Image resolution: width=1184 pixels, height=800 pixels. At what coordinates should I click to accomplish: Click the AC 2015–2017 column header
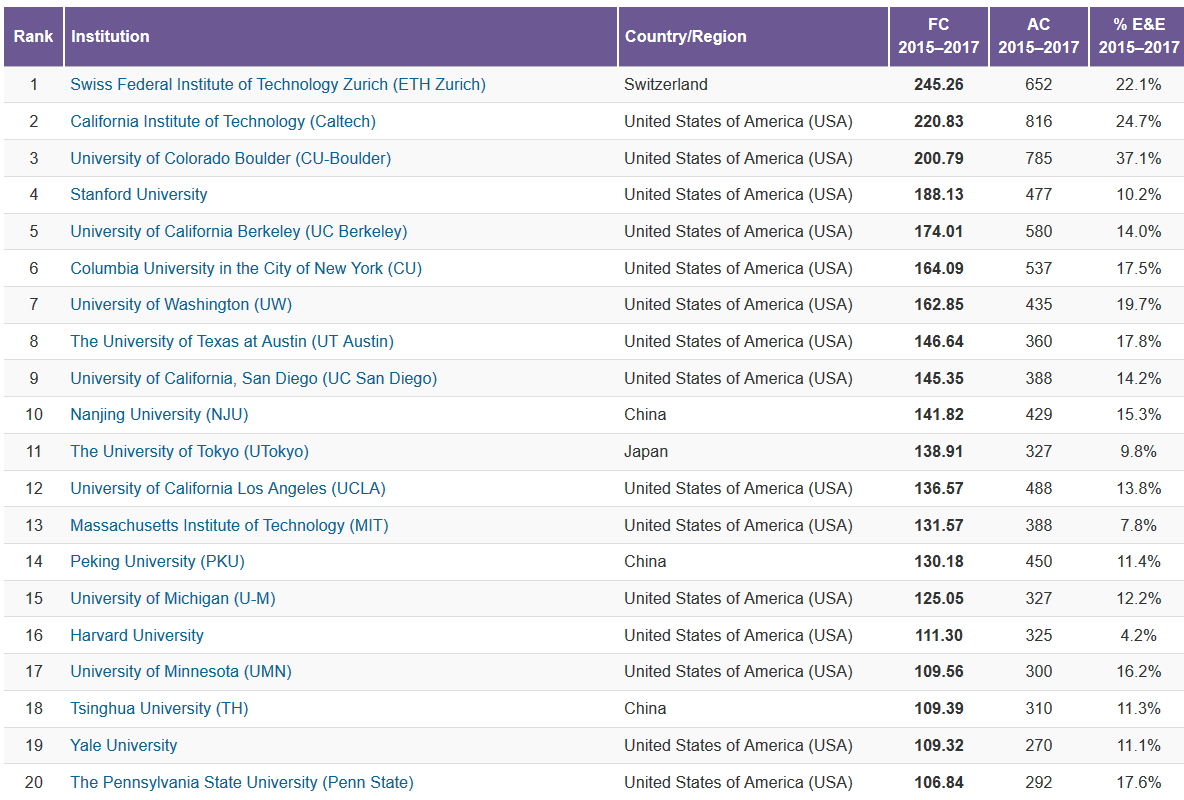click(1039, 36)
